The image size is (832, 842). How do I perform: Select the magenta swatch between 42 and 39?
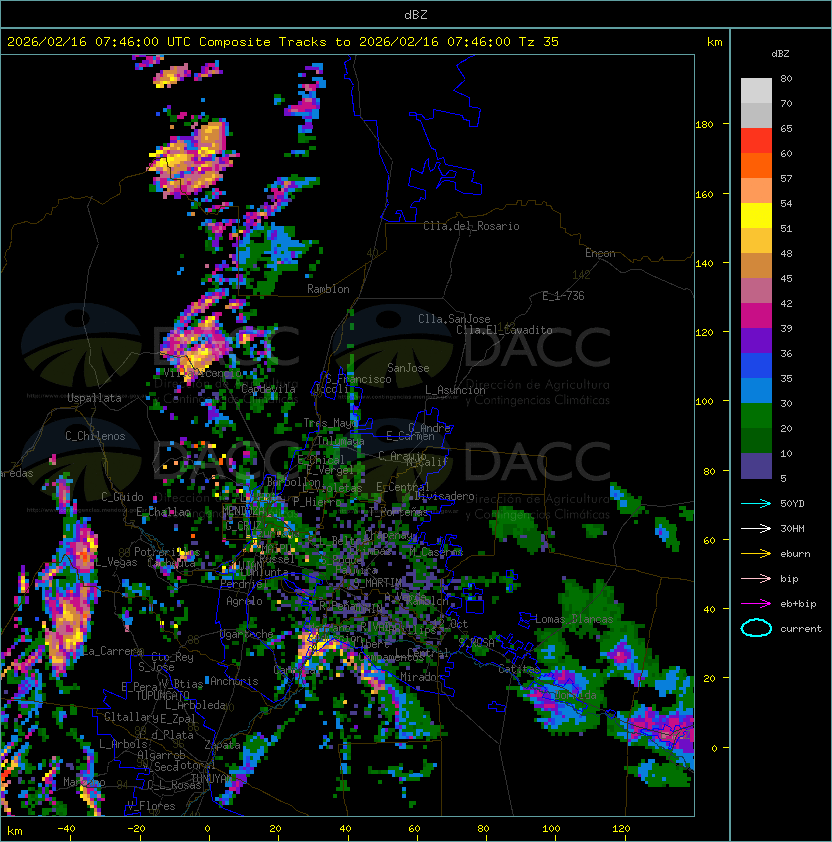pyautogui.click(x=756, y=316)
